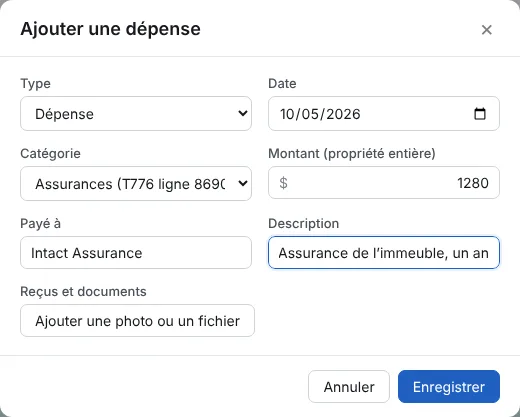Screen dimensions: 520x417
Task: Click the Description label
Action: coord(304,224)
